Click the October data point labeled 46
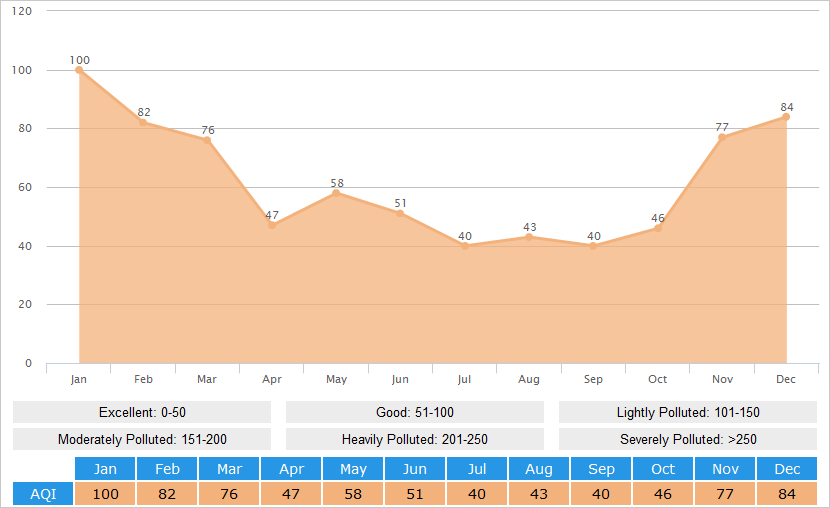830x508 pixels. (x=657, y=228)
